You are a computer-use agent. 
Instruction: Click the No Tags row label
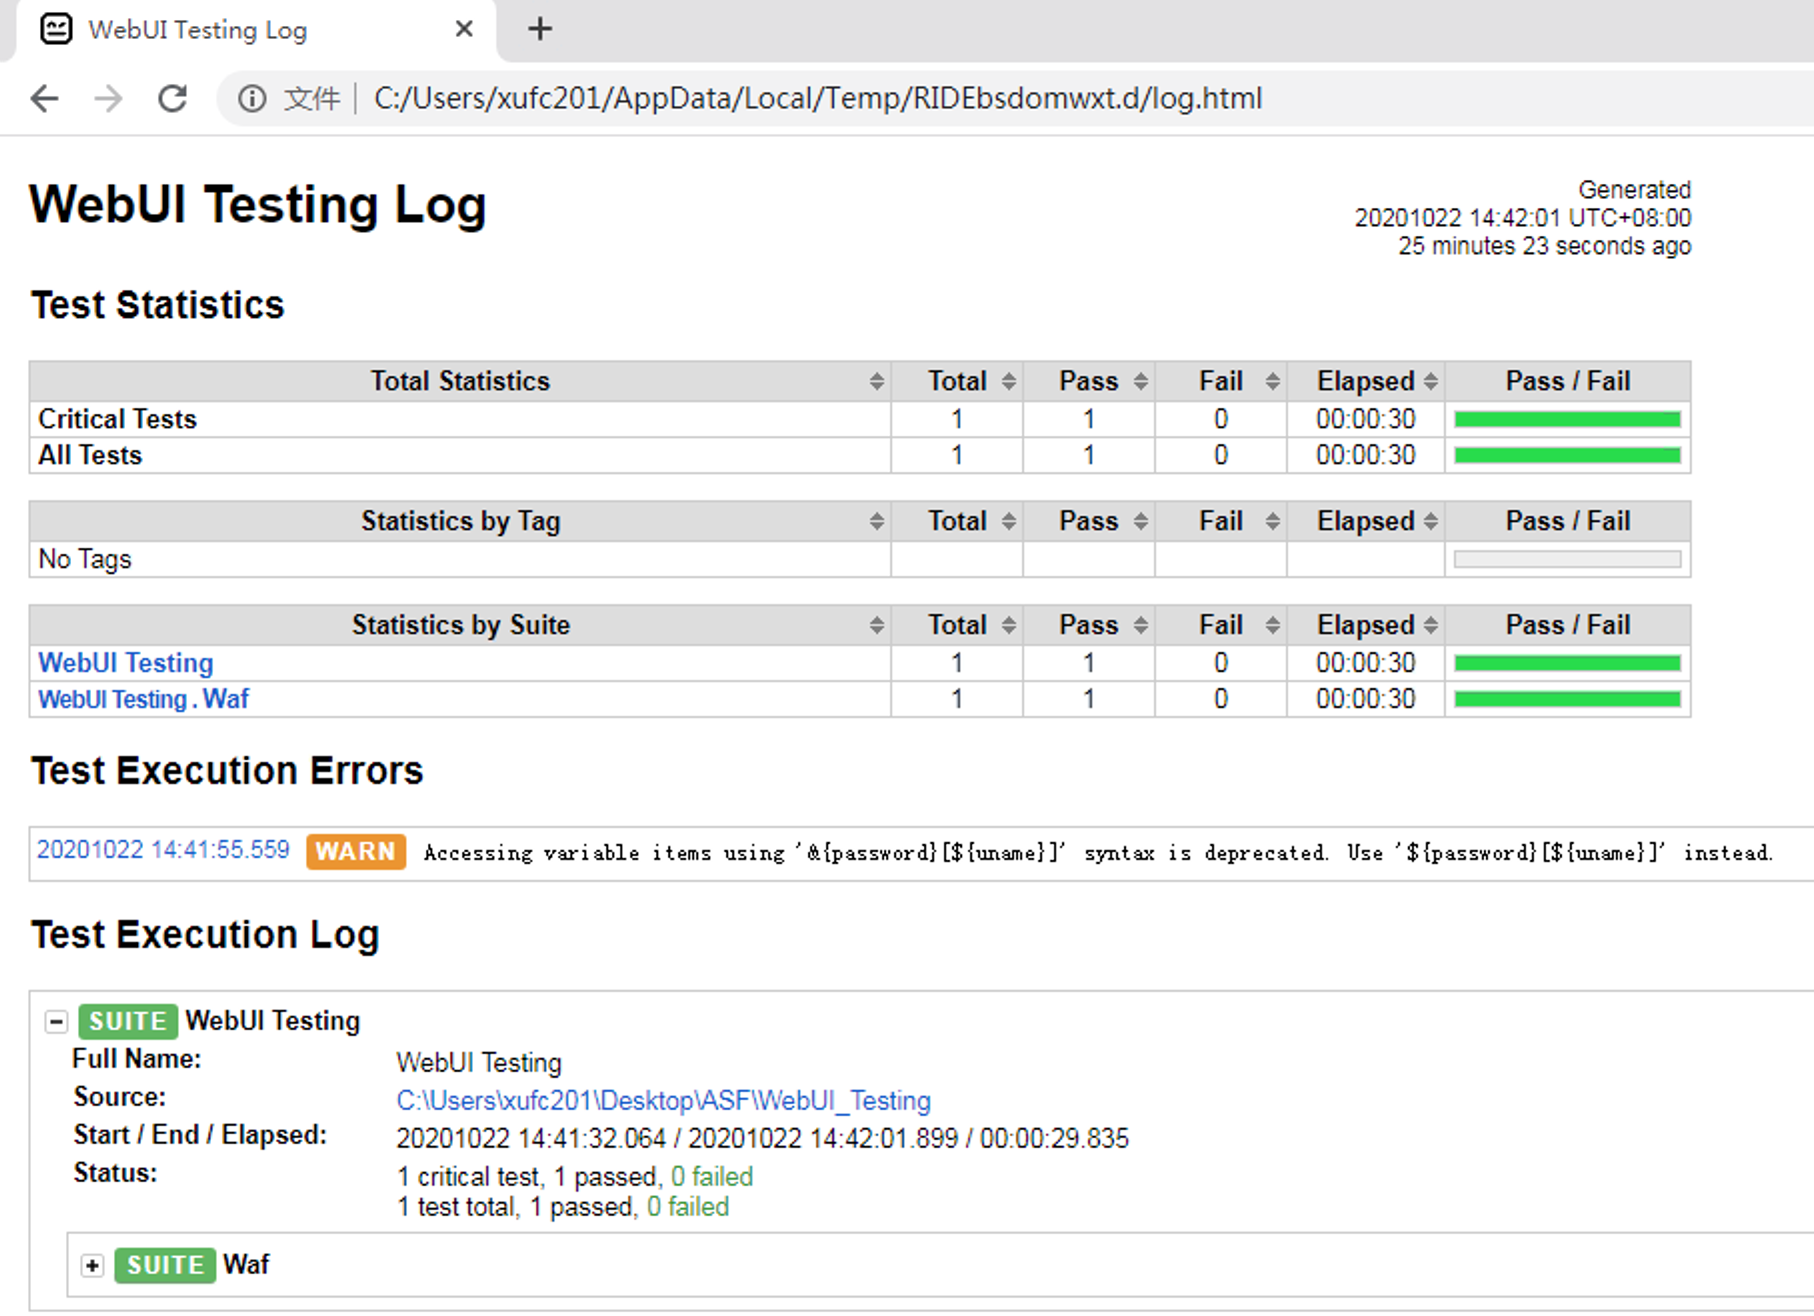click(x=85, y=559)
